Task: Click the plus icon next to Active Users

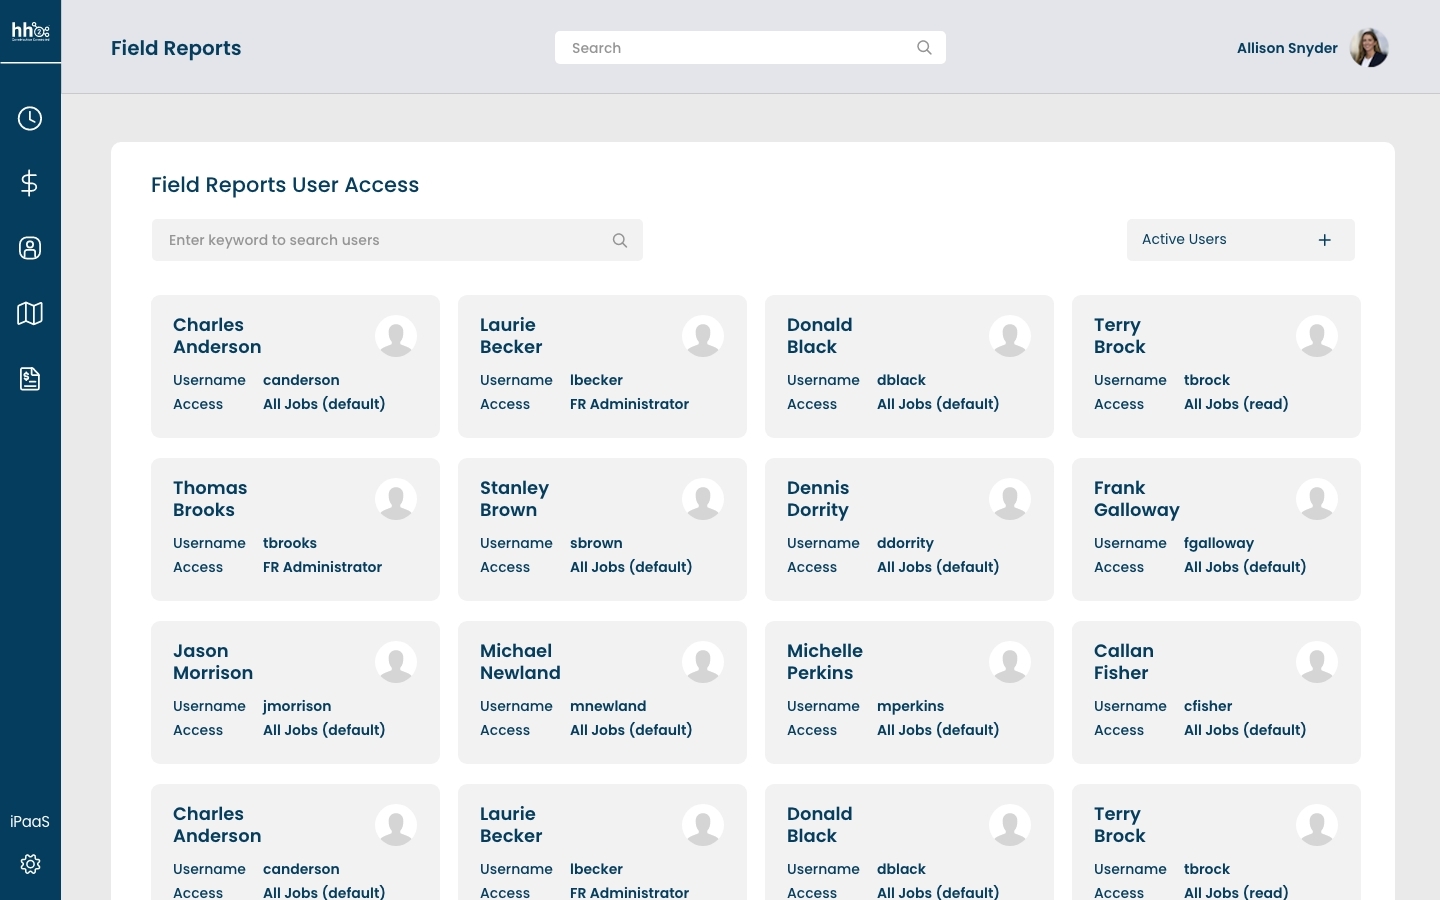Action: tap(1325, 240)
